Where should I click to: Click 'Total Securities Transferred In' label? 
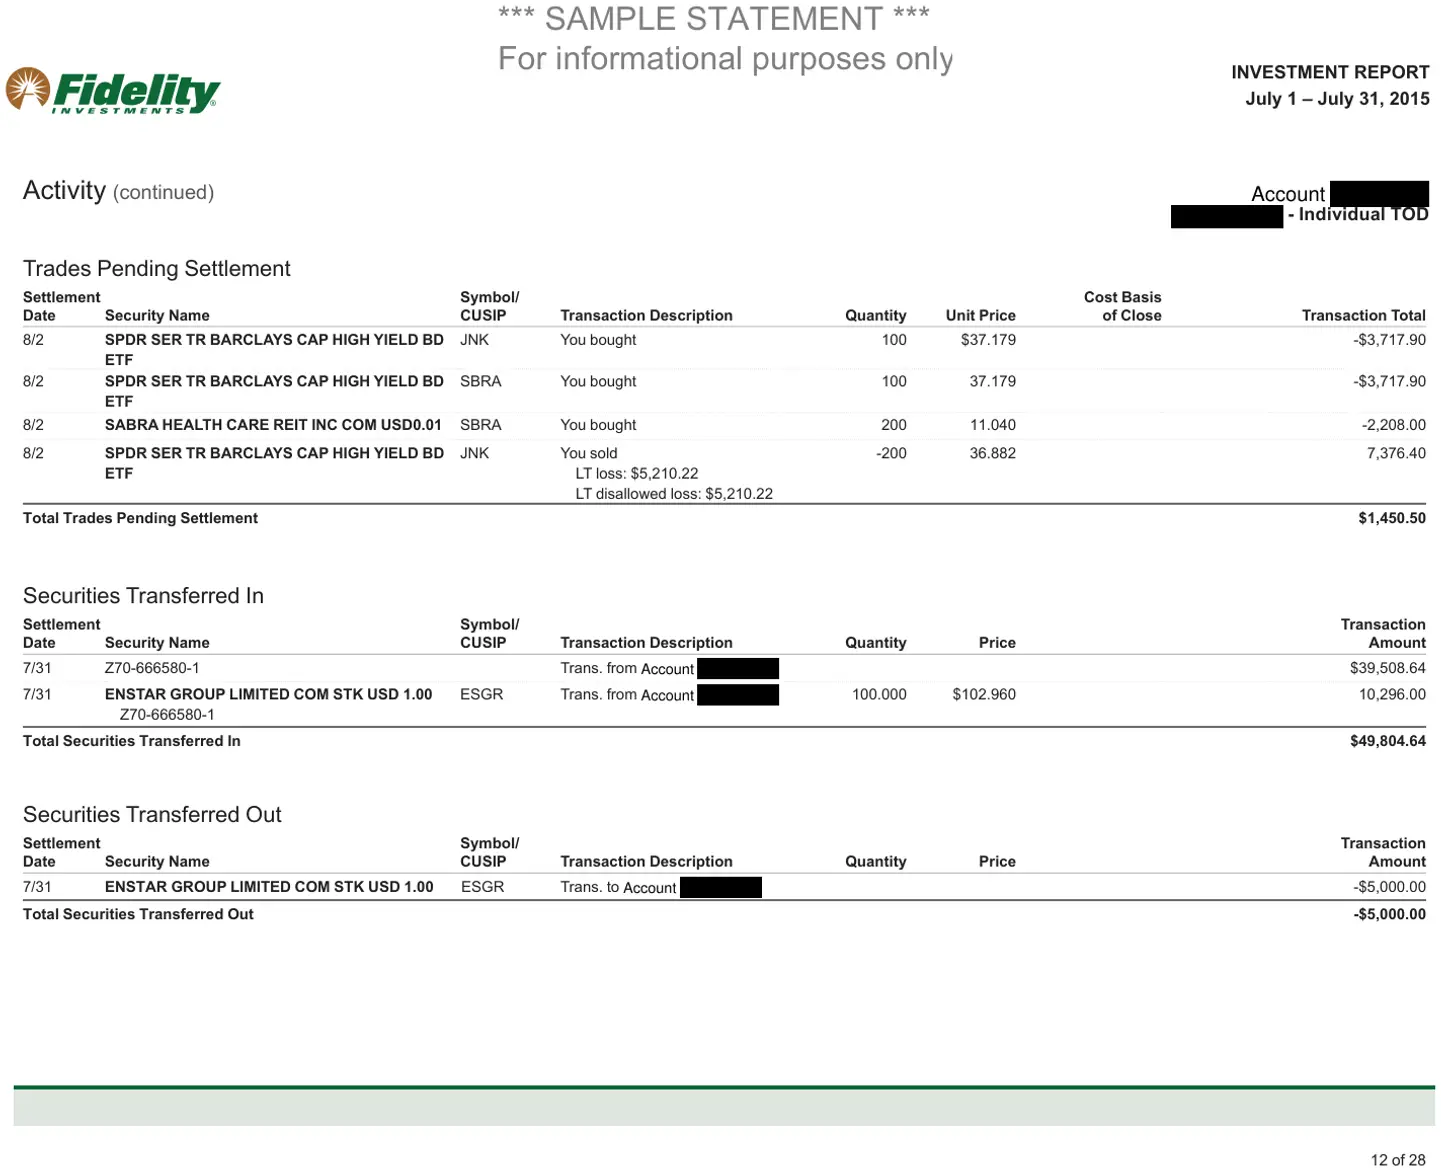point(132,741)
